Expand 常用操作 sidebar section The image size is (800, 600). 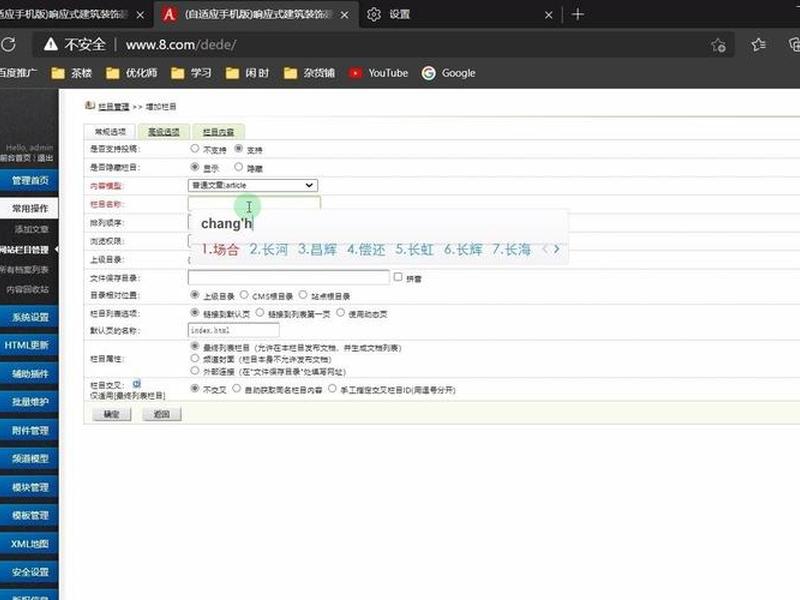point(29,209)
